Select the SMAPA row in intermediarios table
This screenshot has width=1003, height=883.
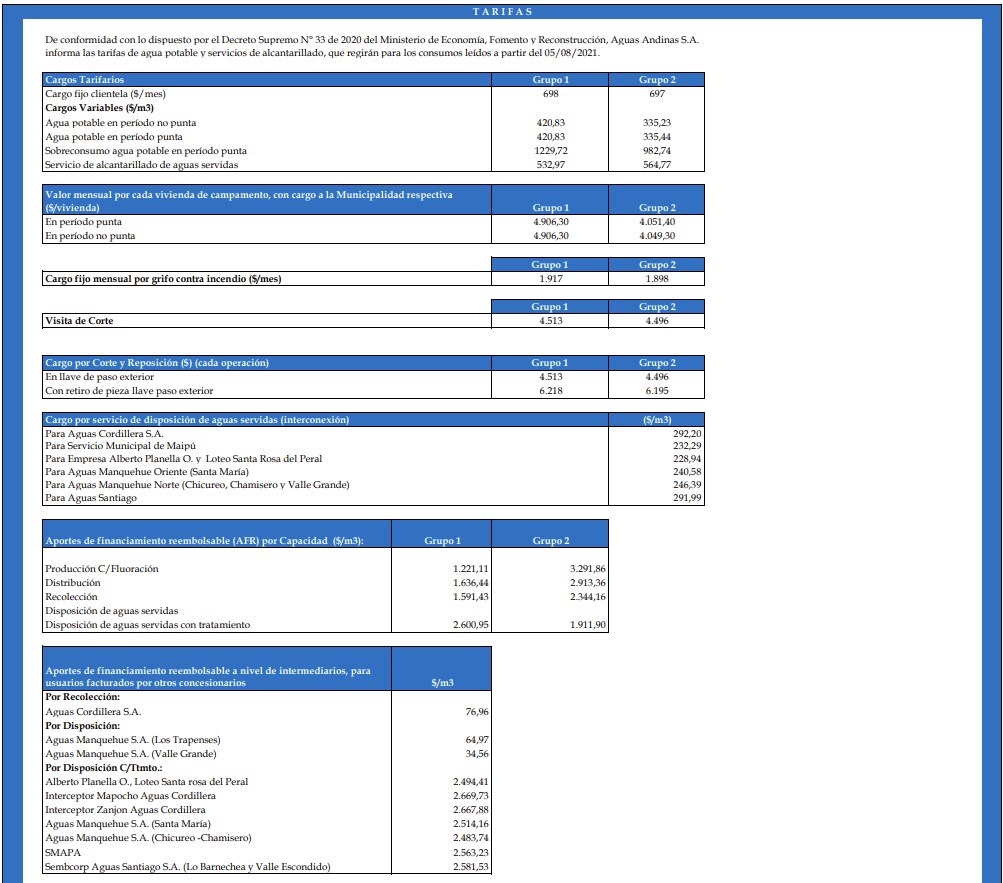[62, 852]
